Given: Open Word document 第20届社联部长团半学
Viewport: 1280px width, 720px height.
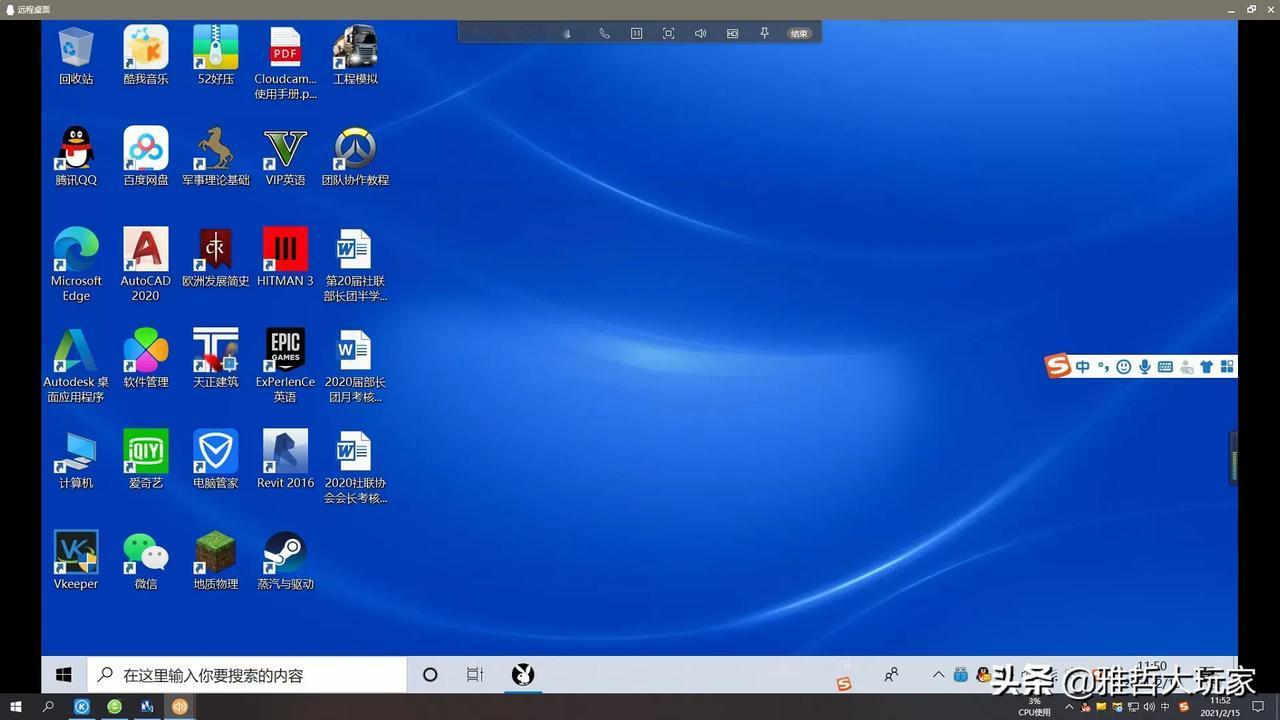Looking at the screenshot, I should click(355, 265).
